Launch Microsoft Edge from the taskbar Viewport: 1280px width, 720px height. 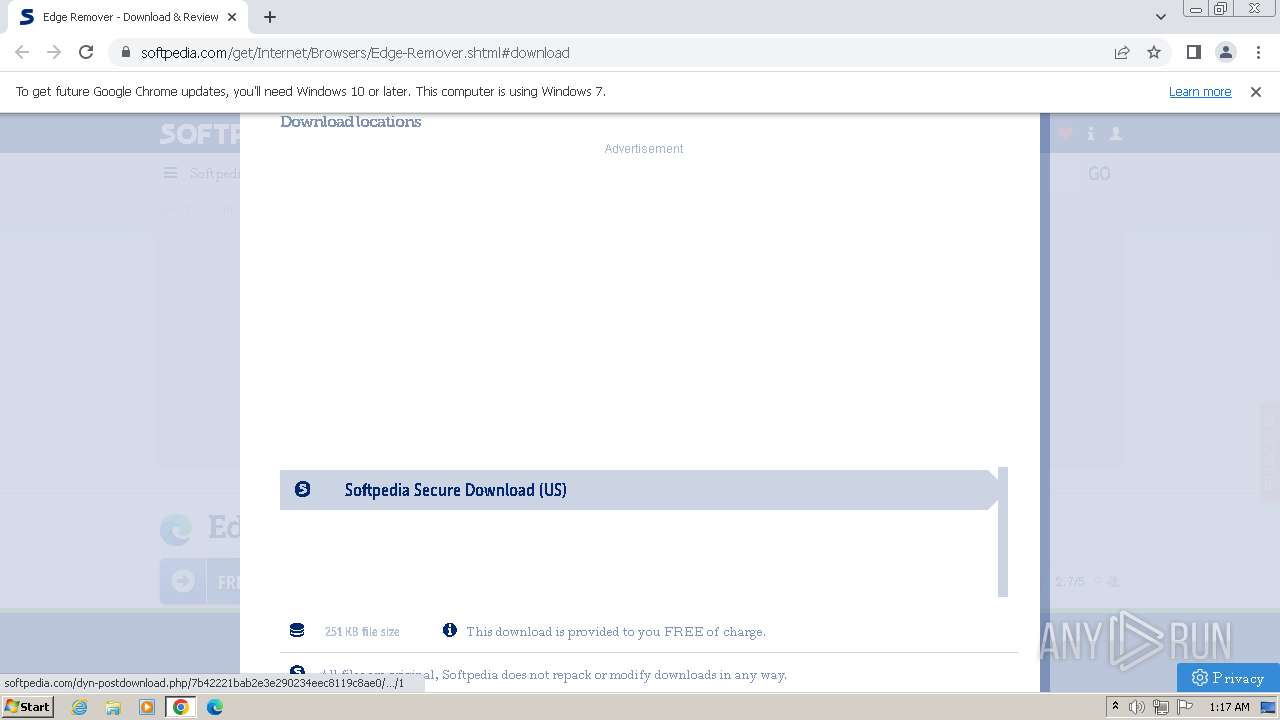click(215, 707)
